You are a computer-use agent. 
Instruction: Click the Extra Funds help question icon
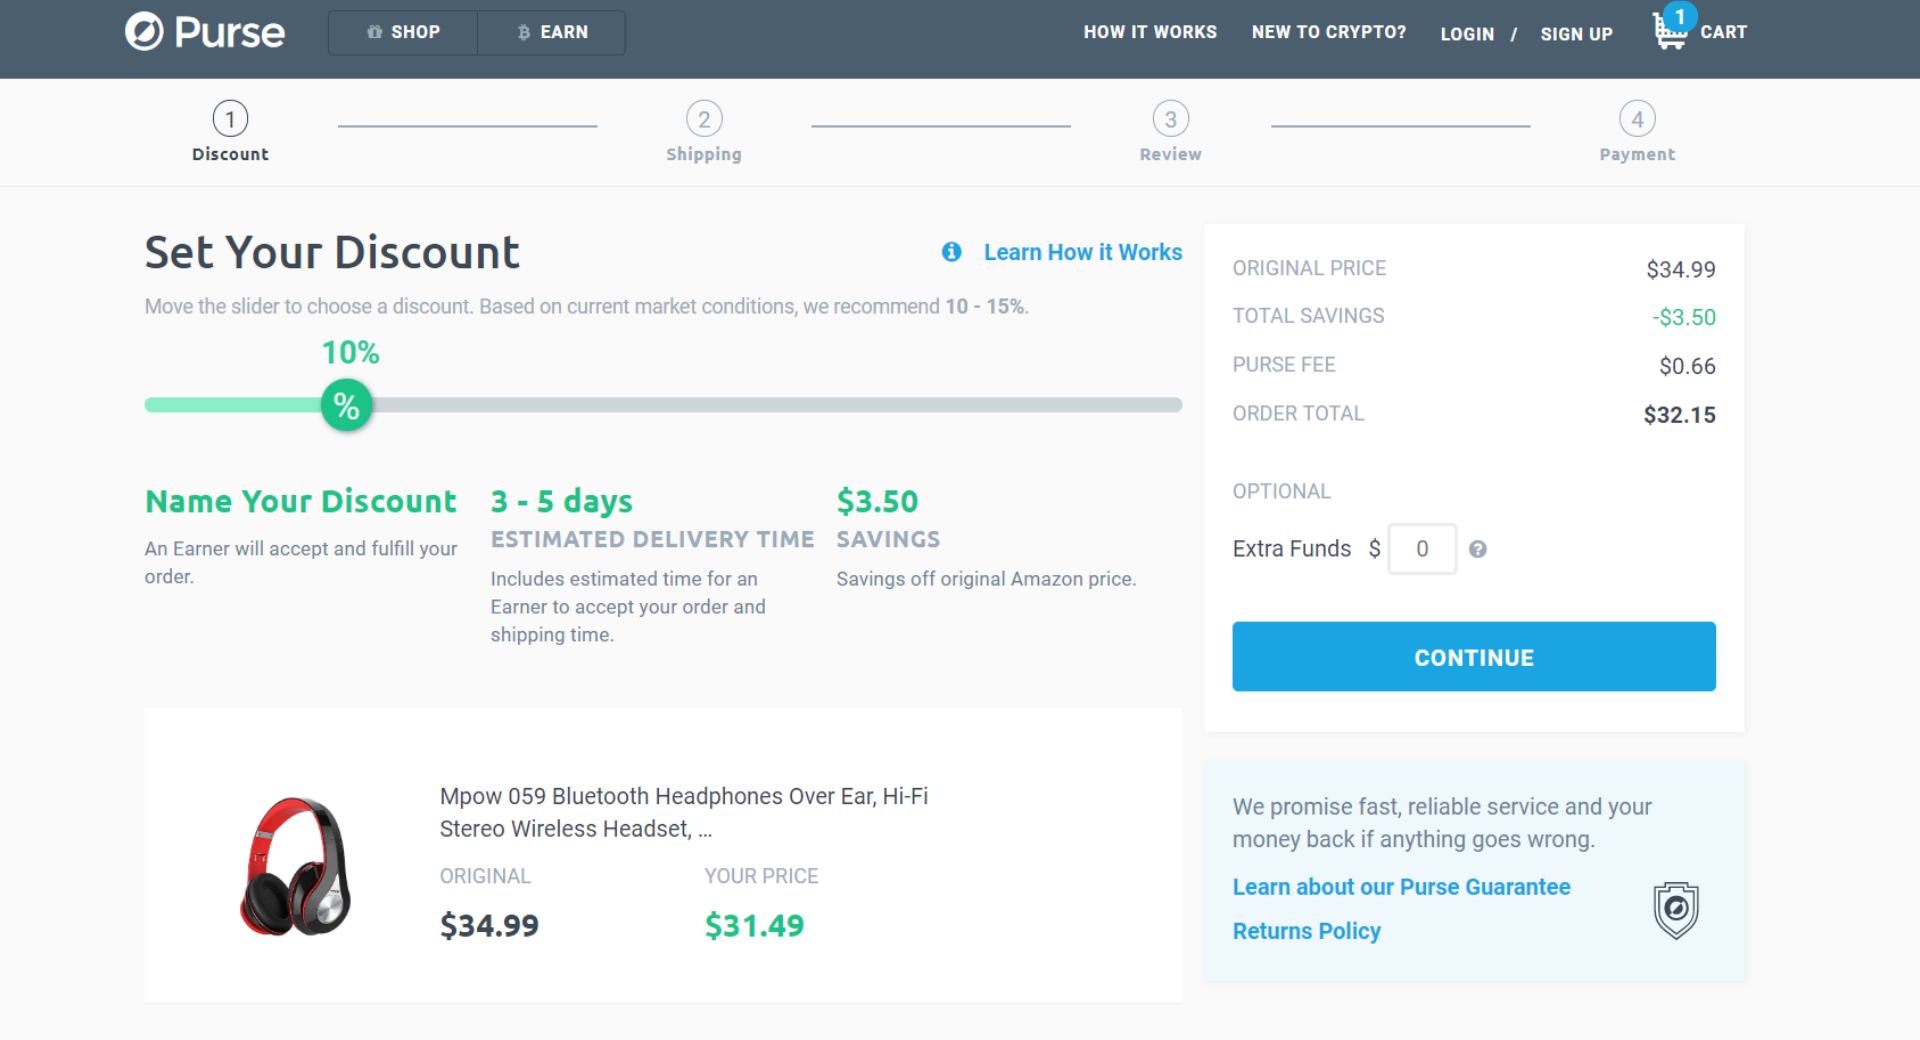(x=1477, y=549)
